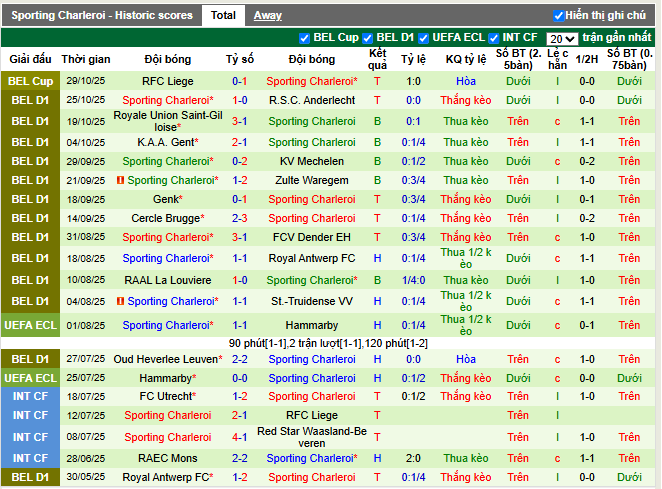Uncheck the Hiển thị ghi chú option
This screenshot has height=489, width=662.
pyautogui.click(x=558, y=16)
